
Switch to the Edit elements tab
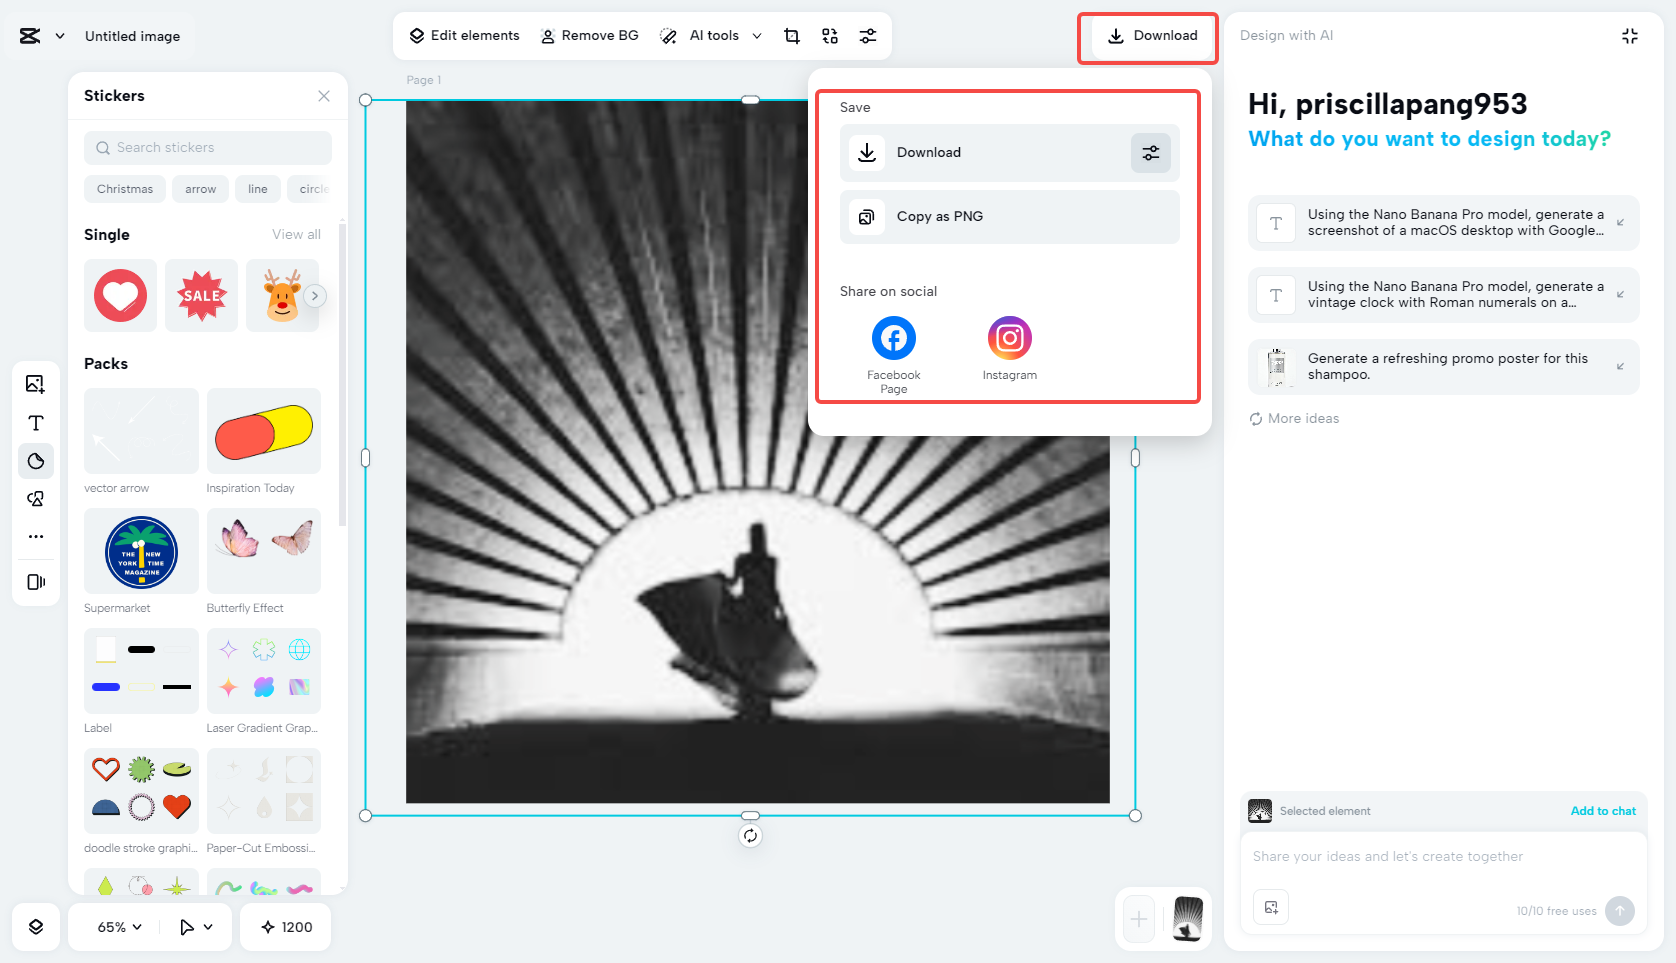click(x=463, y=35)
